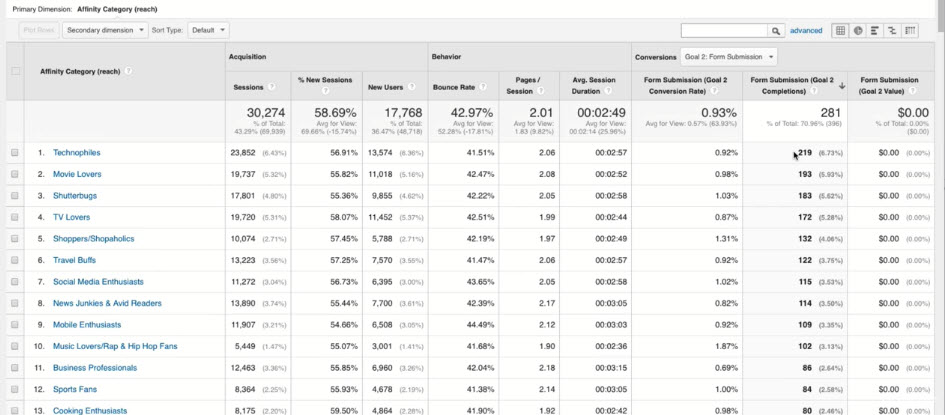The image size is (945, 415).
Task: Sort by the New Users column header
Action: 385,87
